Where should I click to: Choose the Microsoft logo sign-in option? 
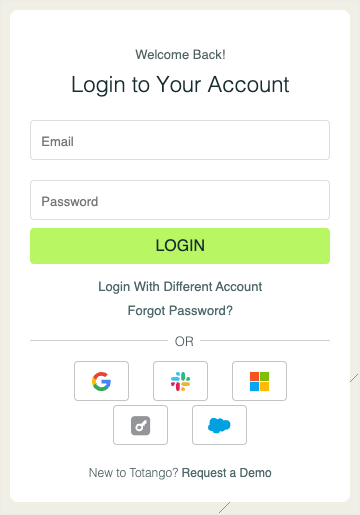point(259,381)
